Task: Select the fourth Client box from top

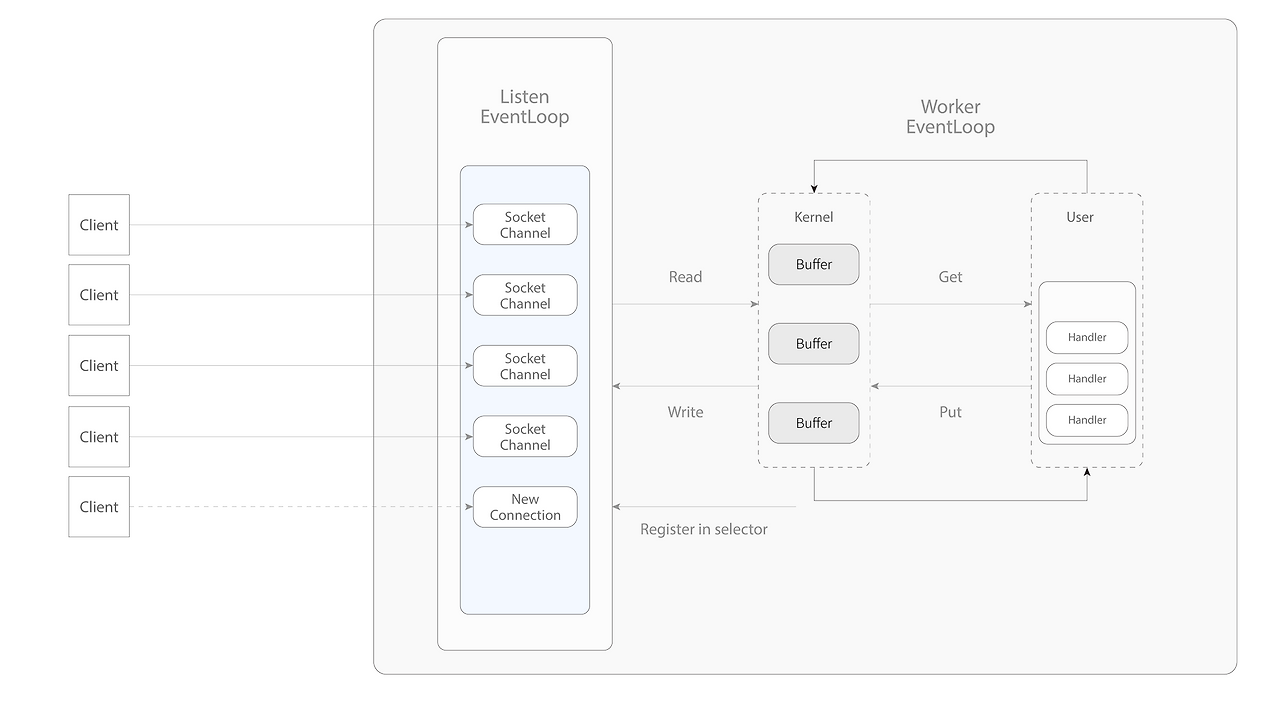Action: (x=99, y=437)
